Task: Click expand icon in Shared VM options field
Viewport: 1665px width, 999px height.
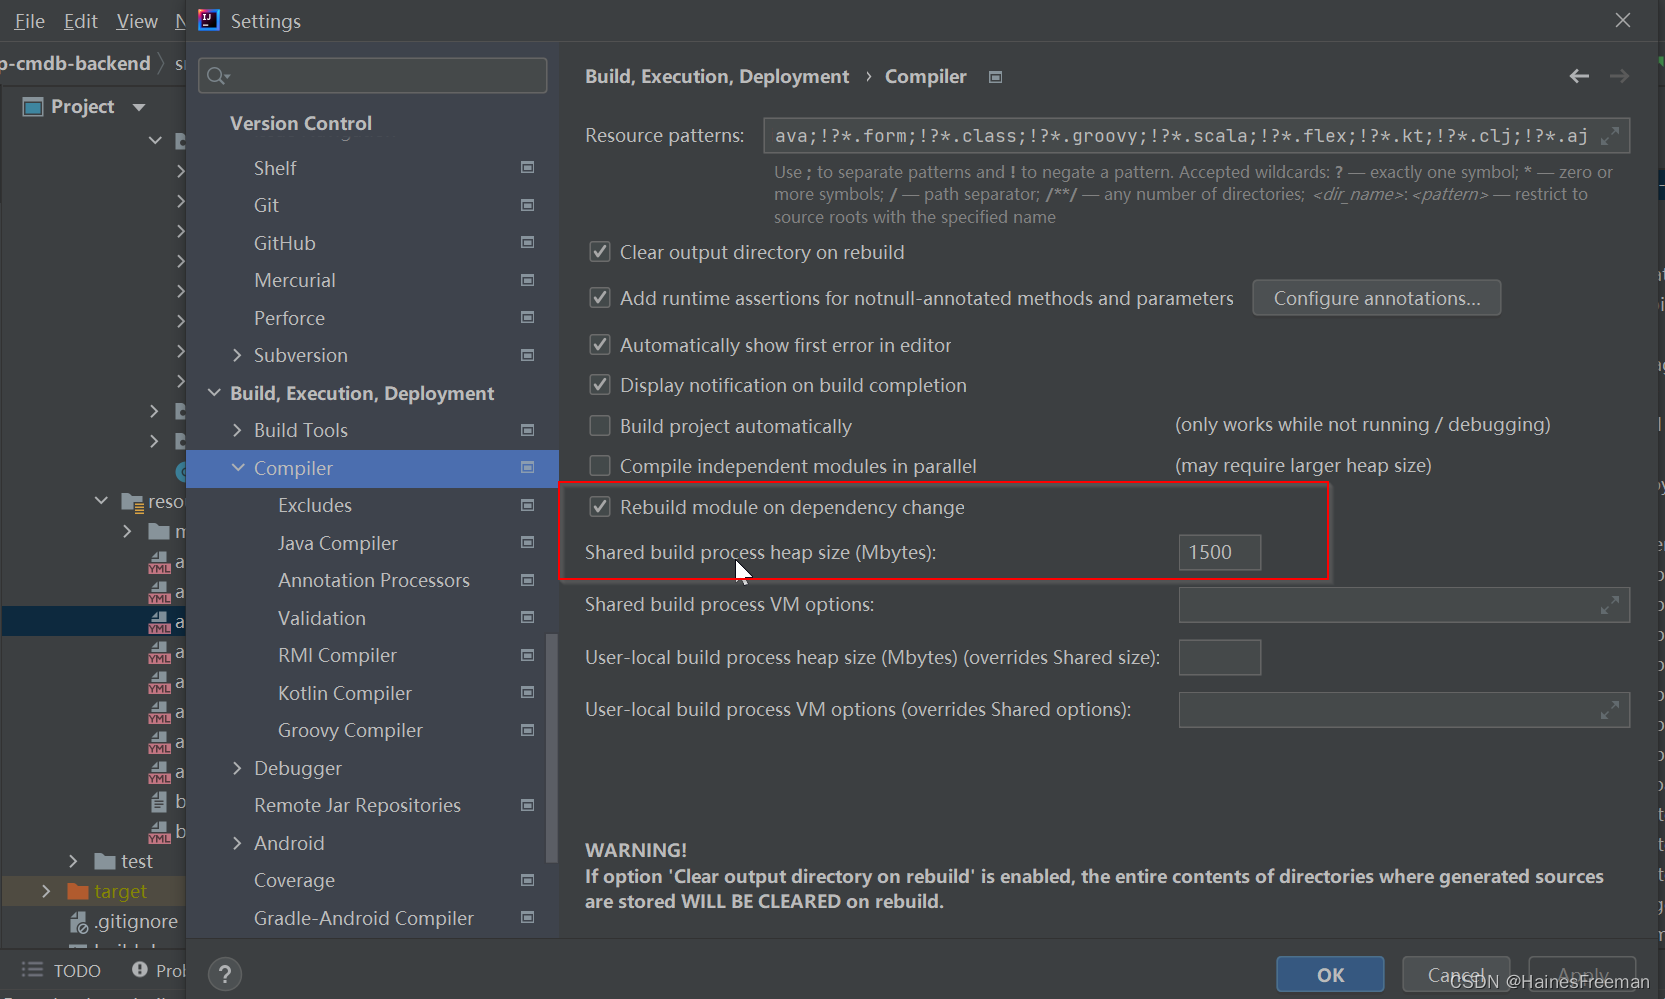Action: 1609,605
